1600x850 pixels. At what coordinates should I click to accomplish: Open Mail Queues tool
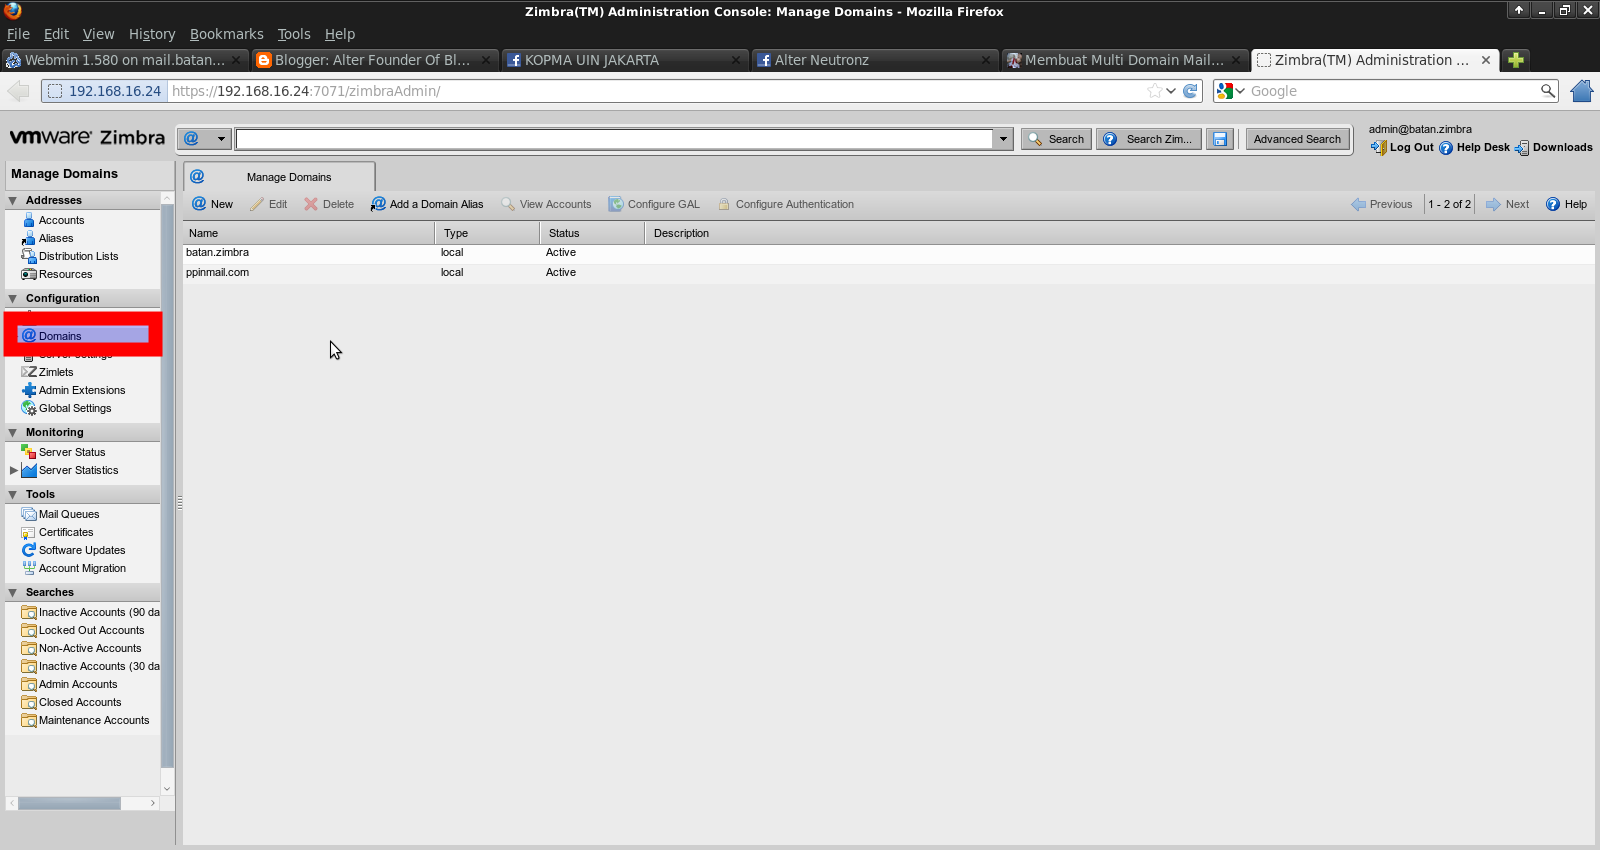pos(69,514)
